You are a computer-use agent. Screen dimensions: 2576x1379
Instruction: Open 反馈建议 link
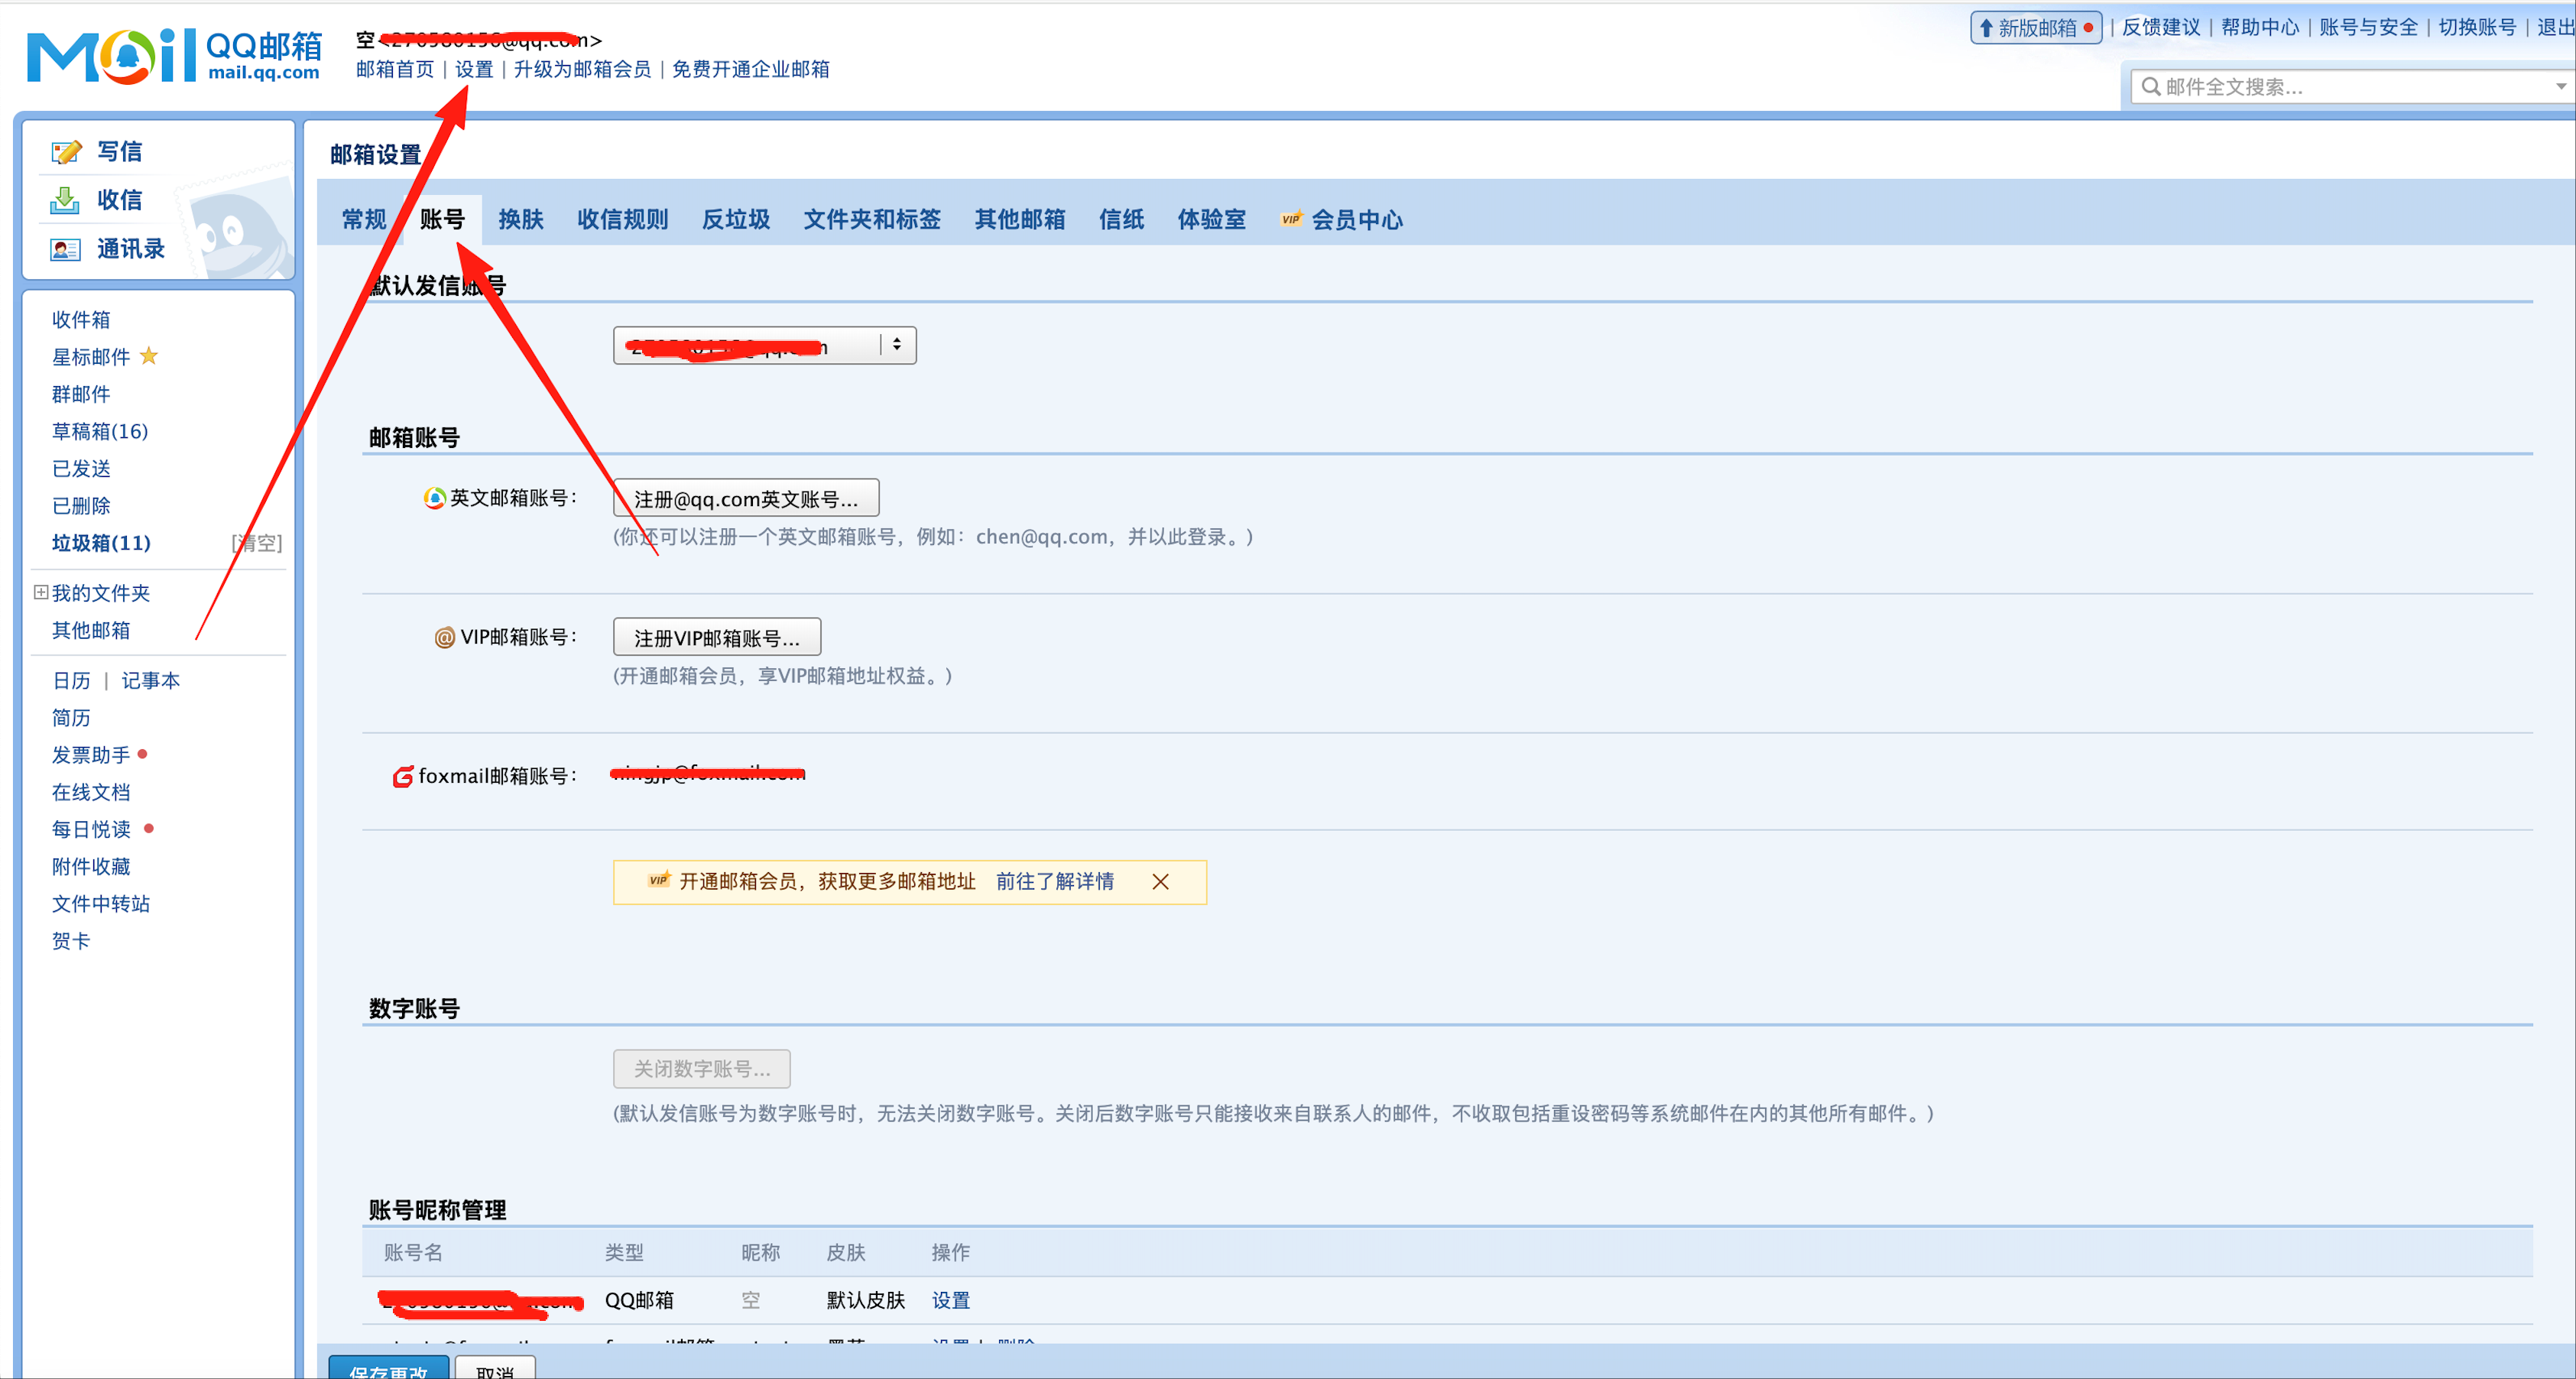point(2161,28)
